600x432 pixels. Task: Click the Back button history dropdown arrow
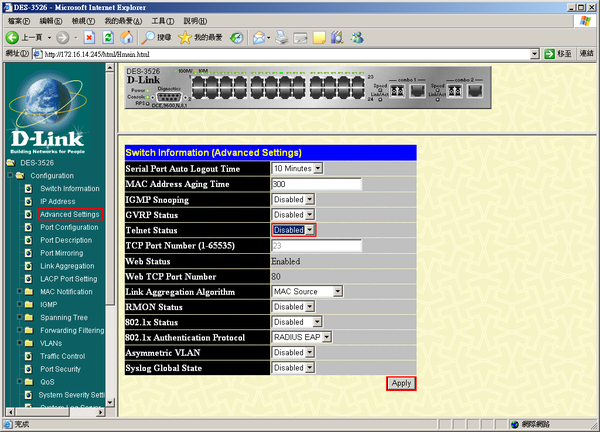click(49, 37)
